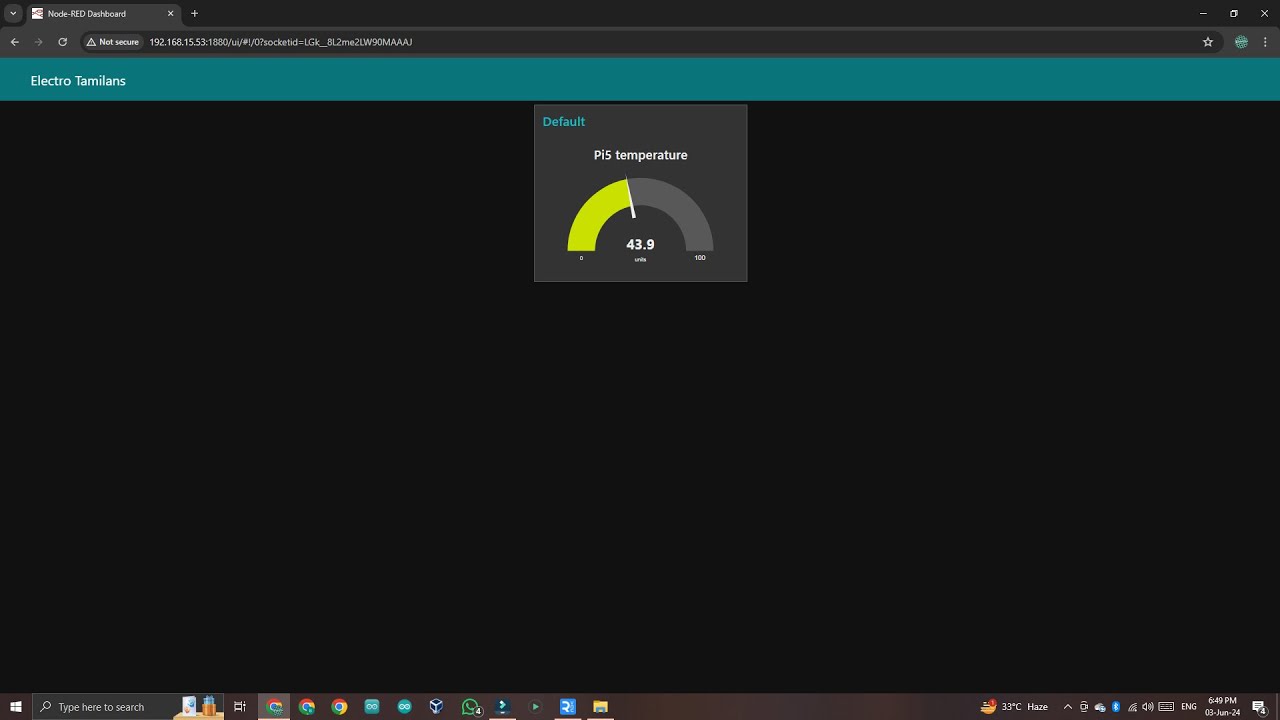Click the Pi5 temperature gauge label

[x=640, y=155]
